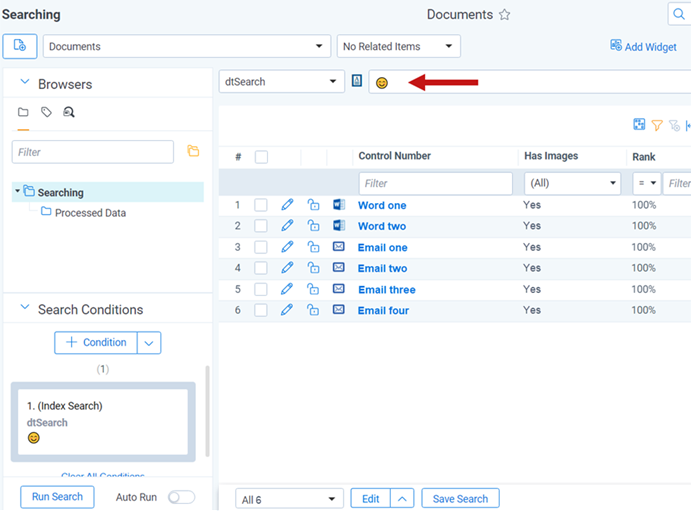Open the Rank operator equals dropdown
This screenshot has width=691, height=511.
pyautogui.click(x=646, y=183)
